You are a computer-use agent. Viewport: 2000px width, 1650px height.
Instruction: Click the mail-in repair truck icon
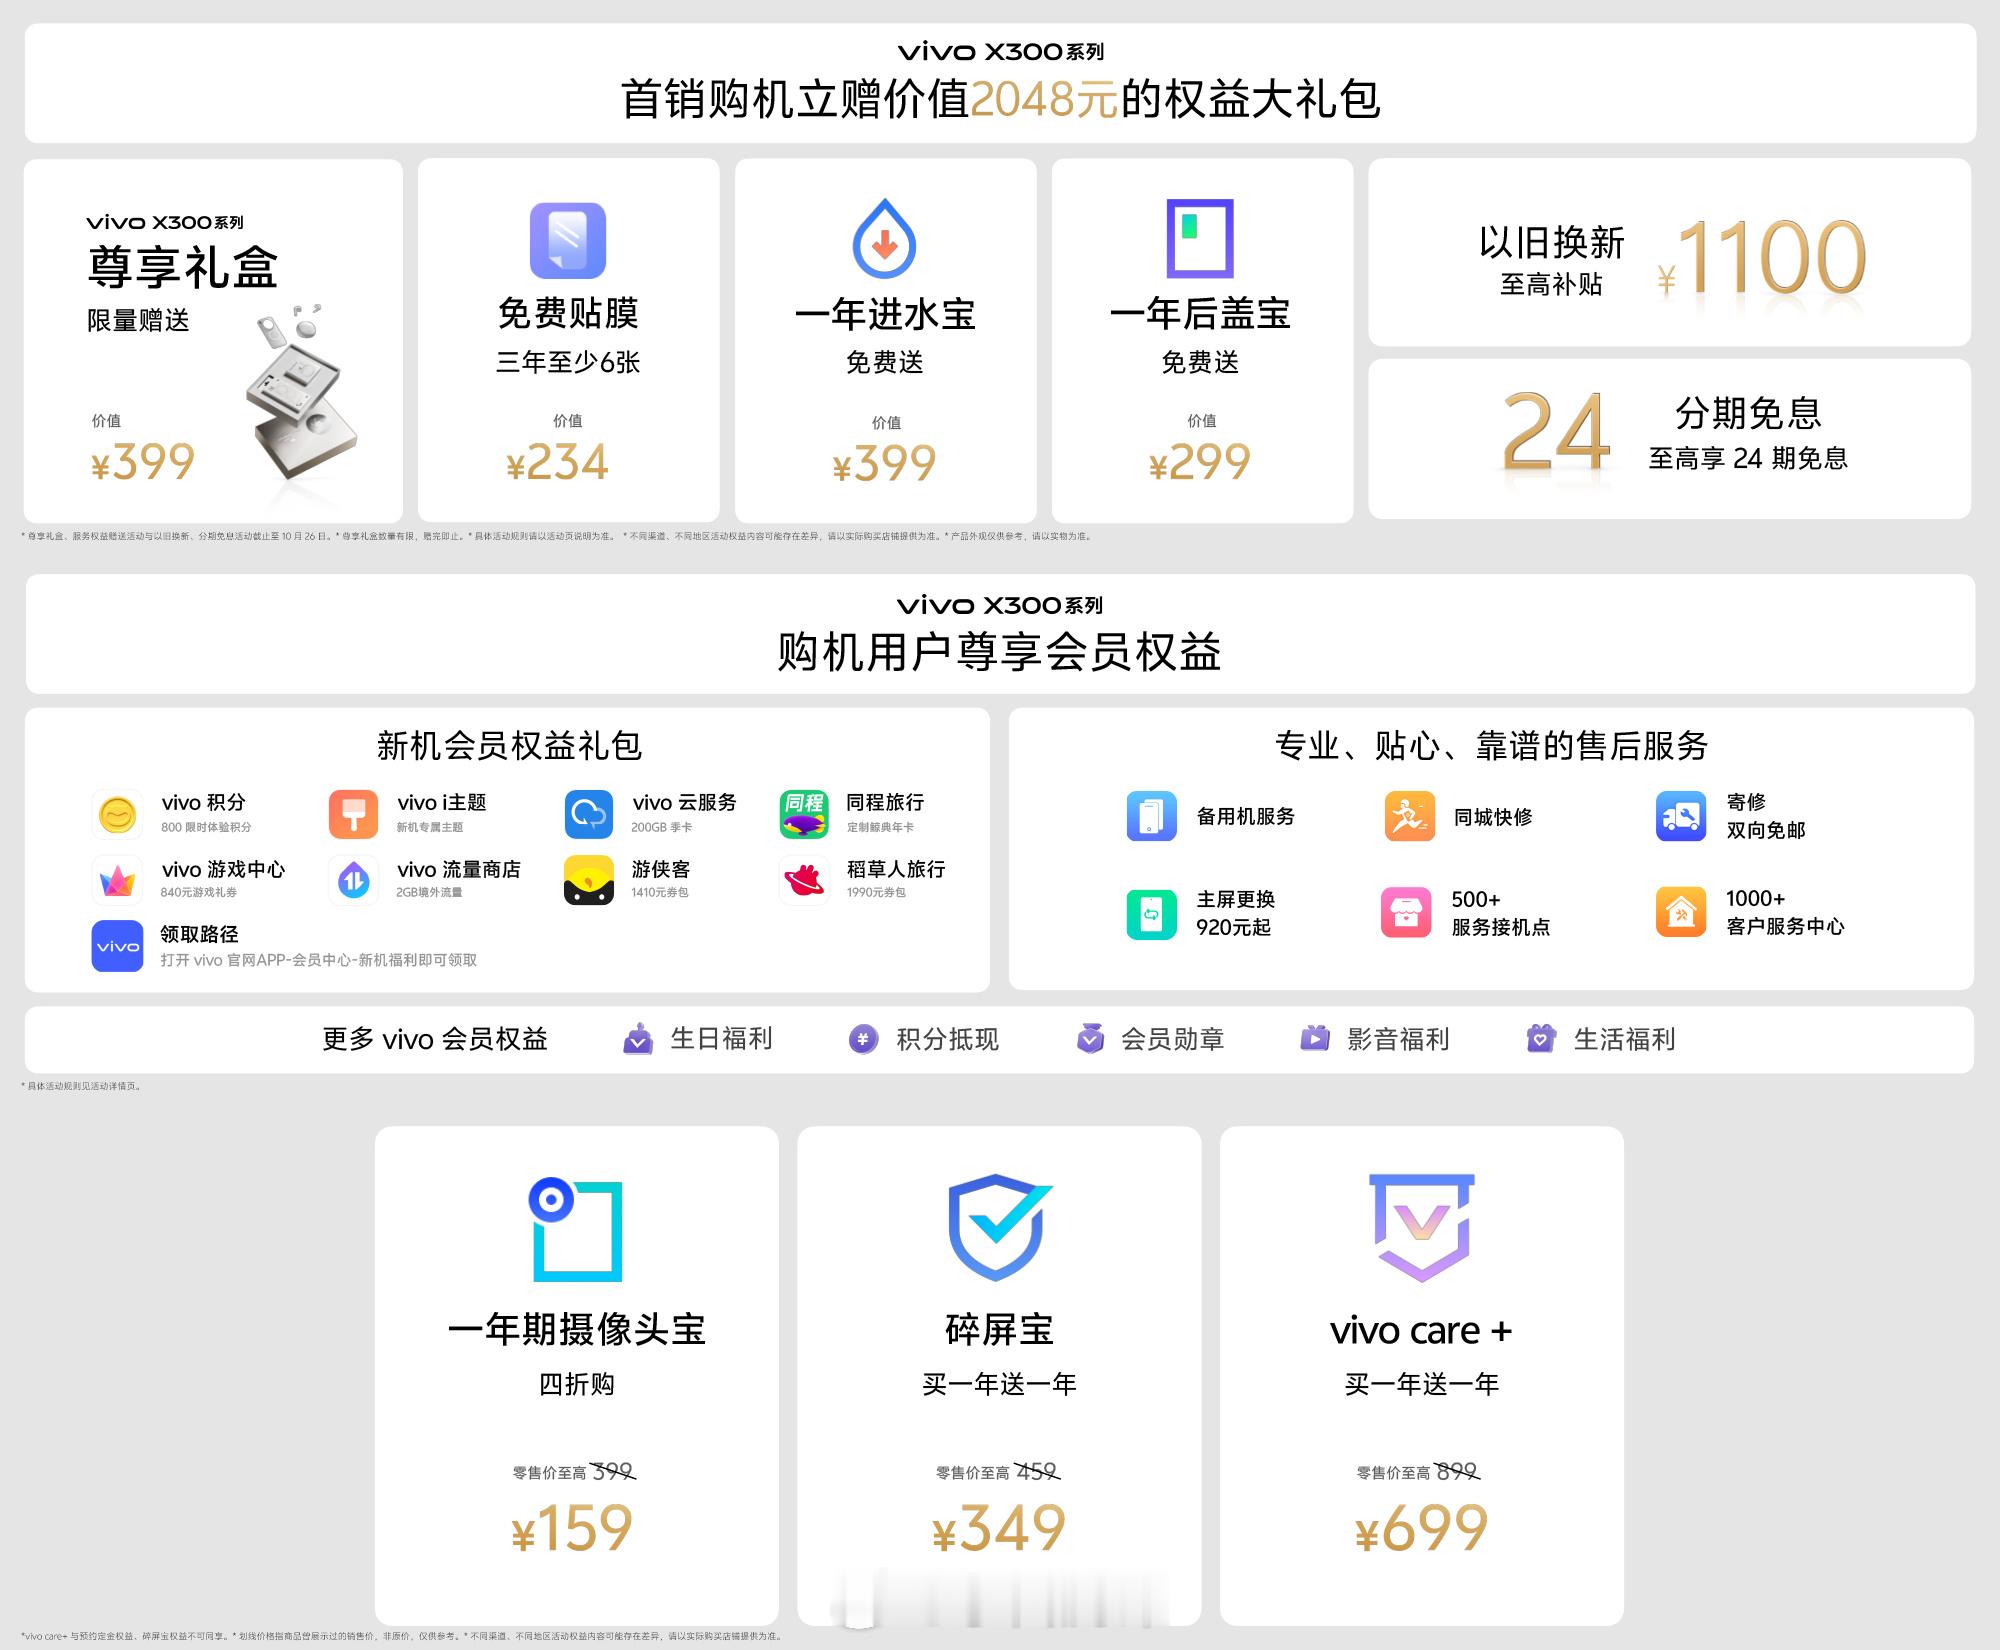tap(1680, 816)
